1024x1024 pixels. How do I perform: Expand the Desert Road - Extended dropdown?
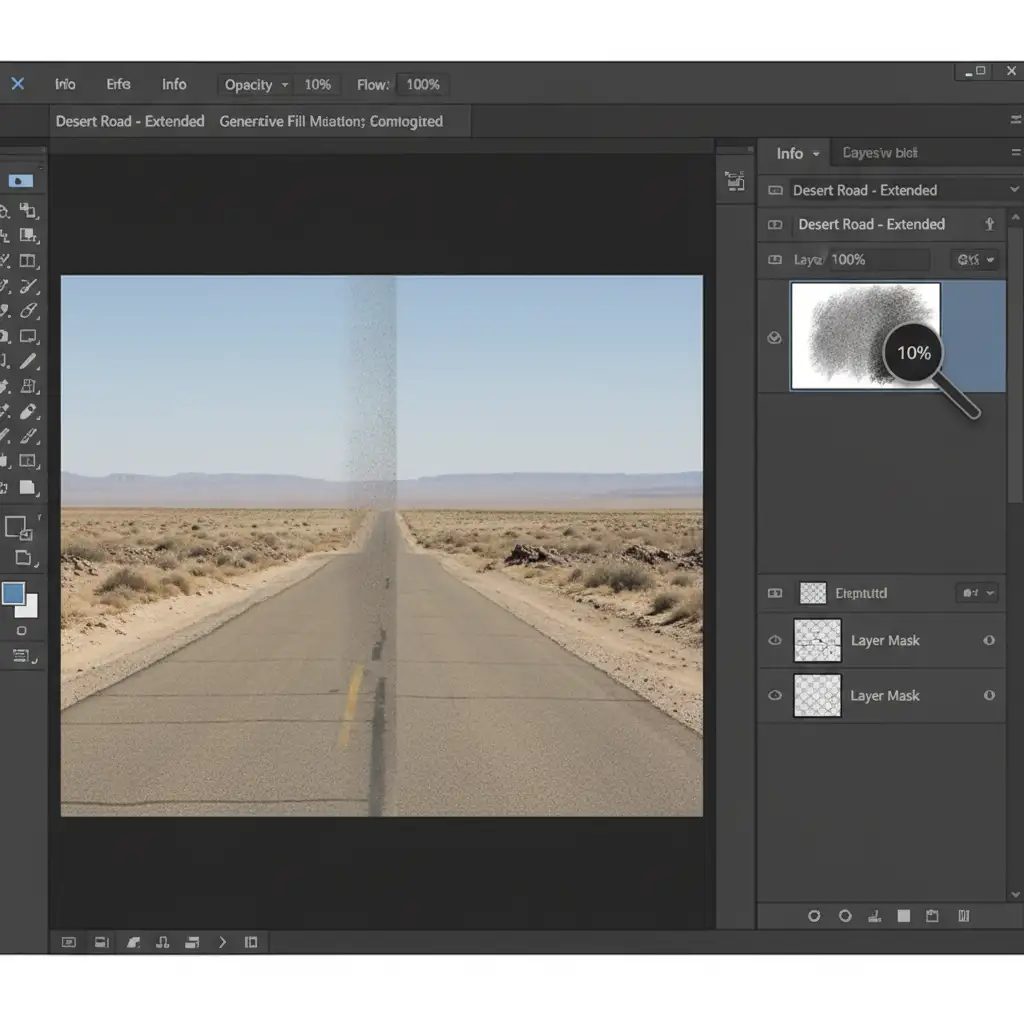(1013, 190)
